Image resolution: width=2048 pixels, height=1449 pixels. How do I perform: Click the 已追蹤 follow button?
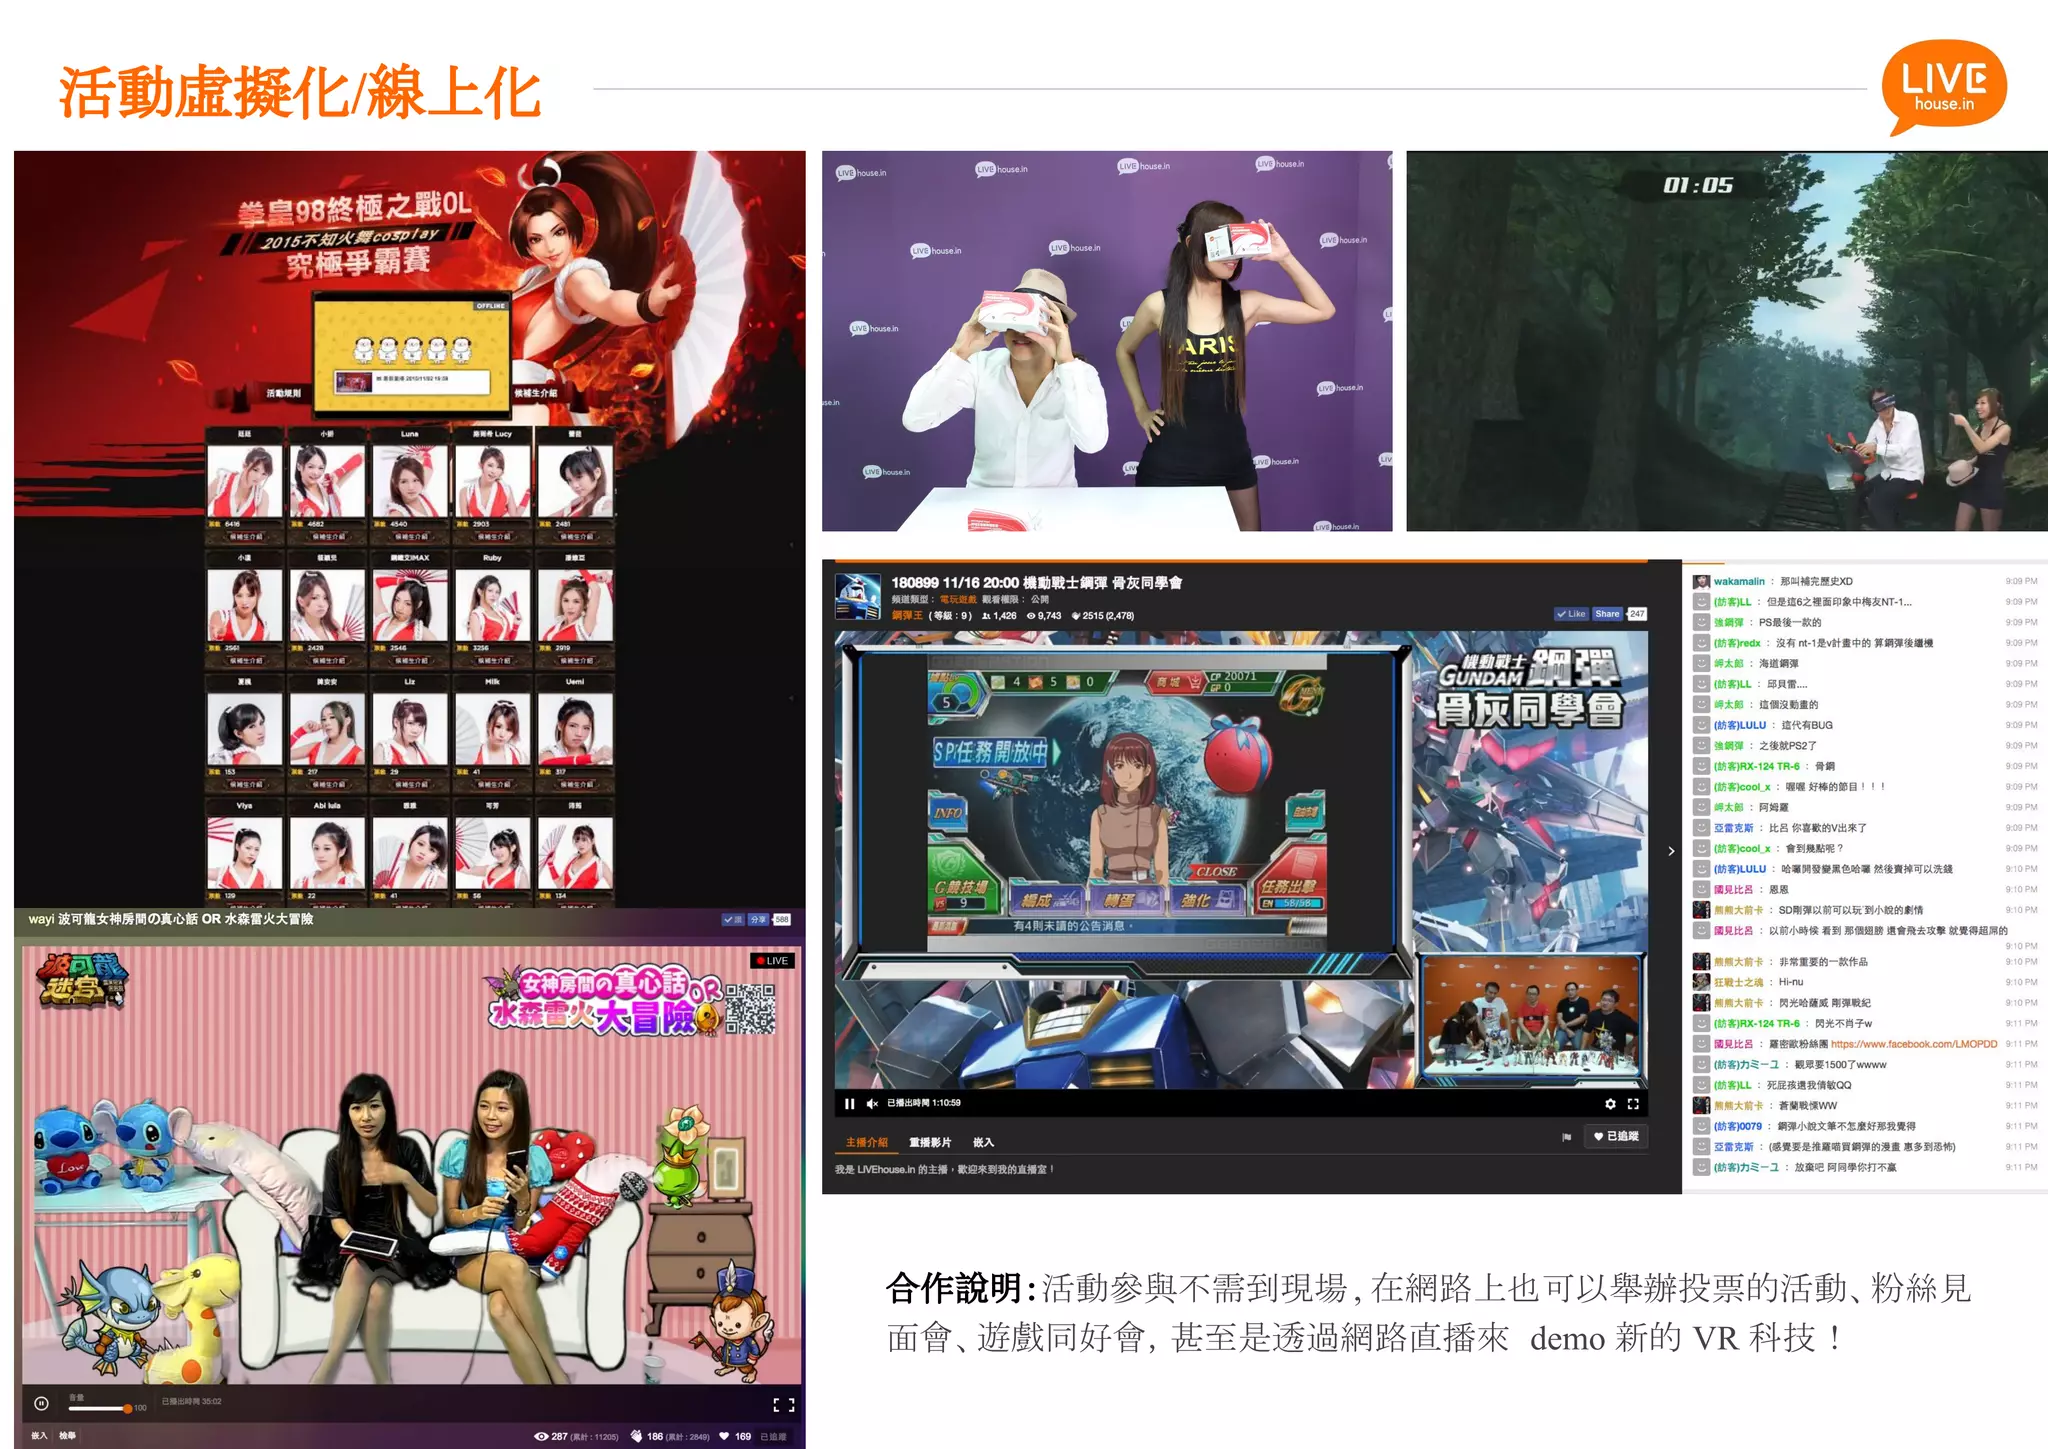tap(1616, 1136)
